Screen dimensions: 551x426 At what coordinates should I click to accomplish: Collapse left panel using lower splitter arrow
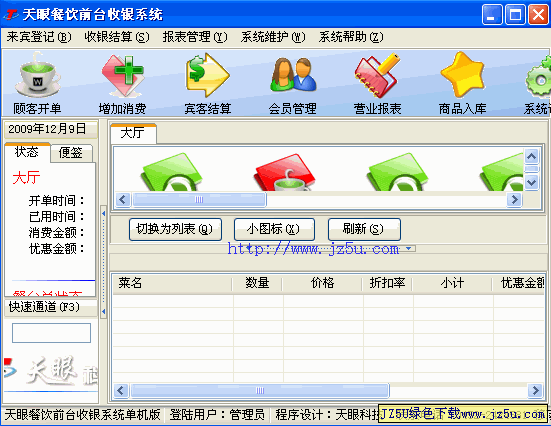tap(103, 311)
